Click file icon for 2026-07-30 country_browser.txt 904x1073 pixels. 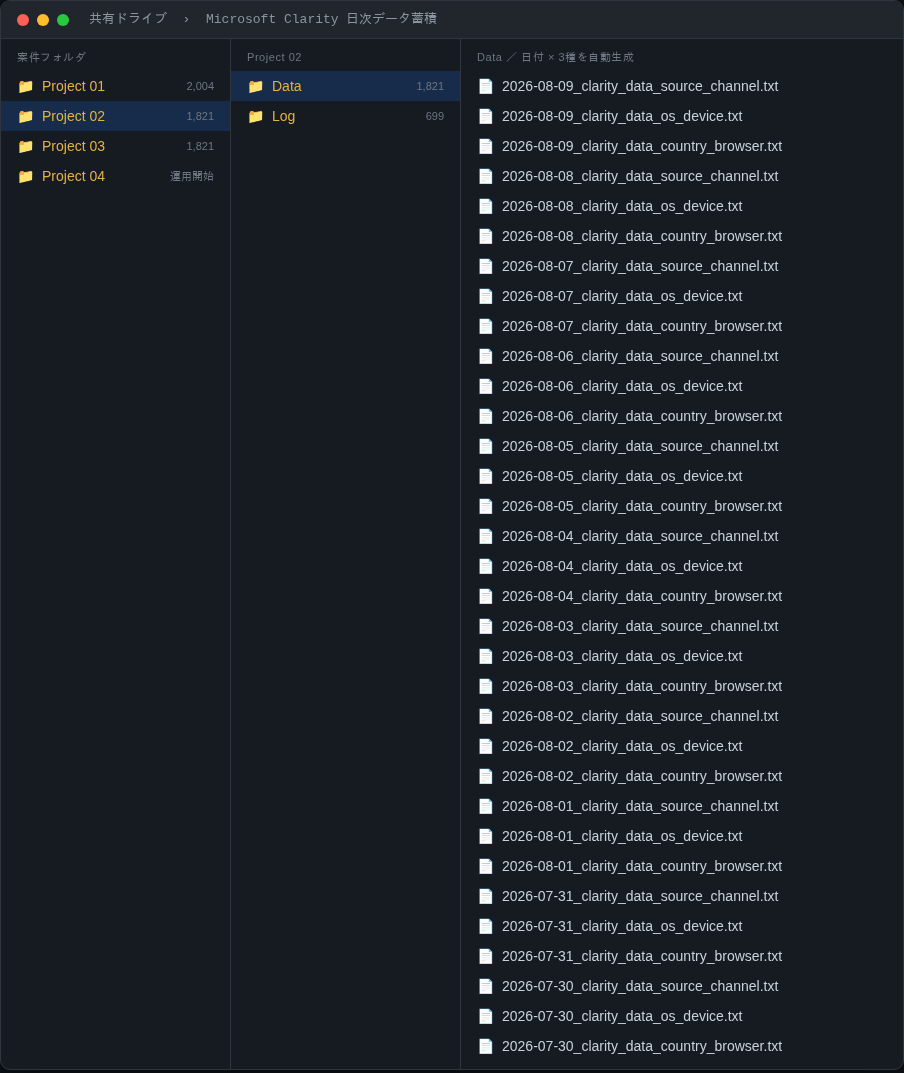(x=485, y=1046)
